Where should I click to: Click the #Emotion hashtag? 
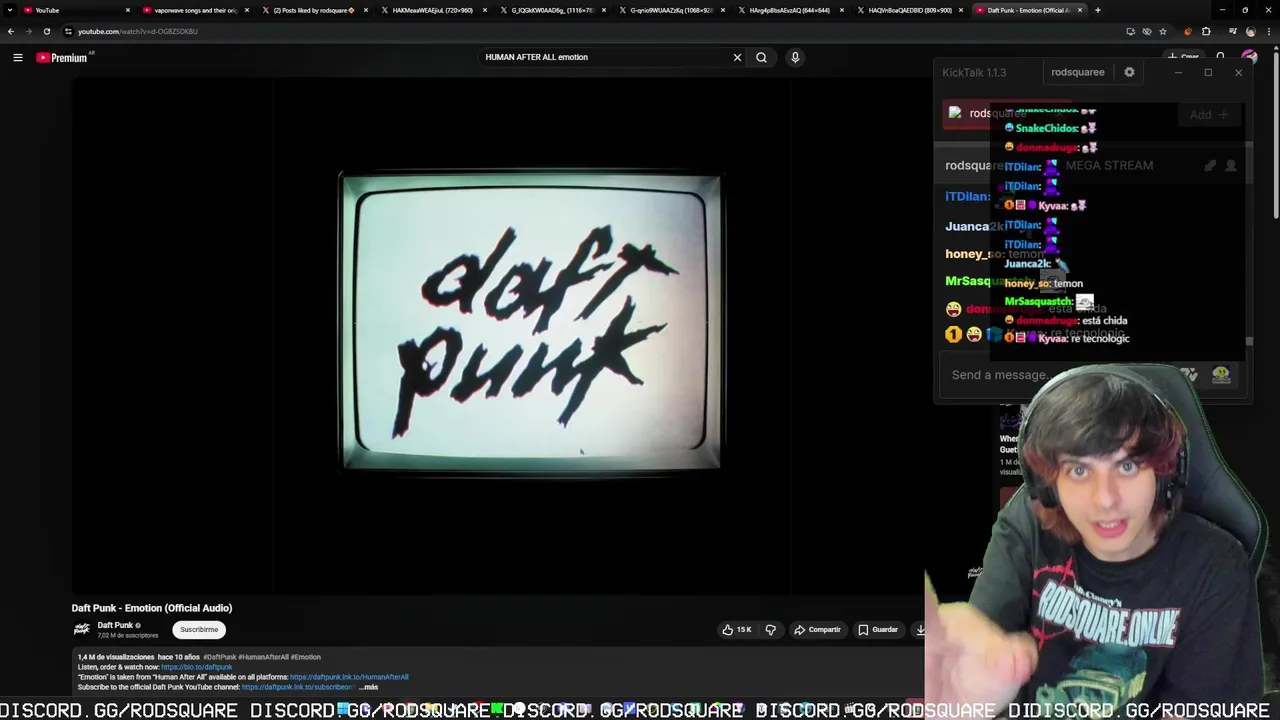point(307,657)
